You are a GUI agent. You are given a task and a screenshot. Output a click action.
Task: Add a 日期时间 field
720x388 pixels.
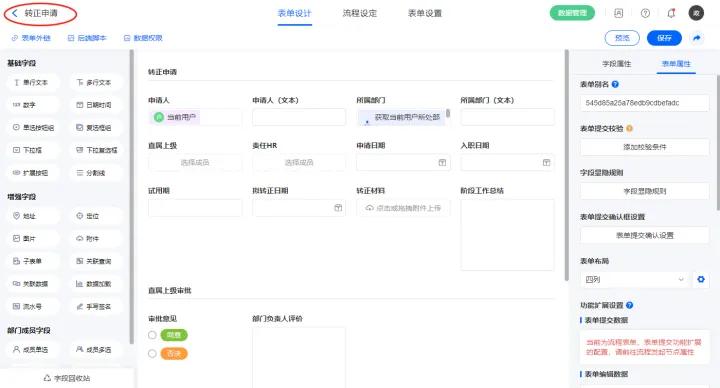96,105
